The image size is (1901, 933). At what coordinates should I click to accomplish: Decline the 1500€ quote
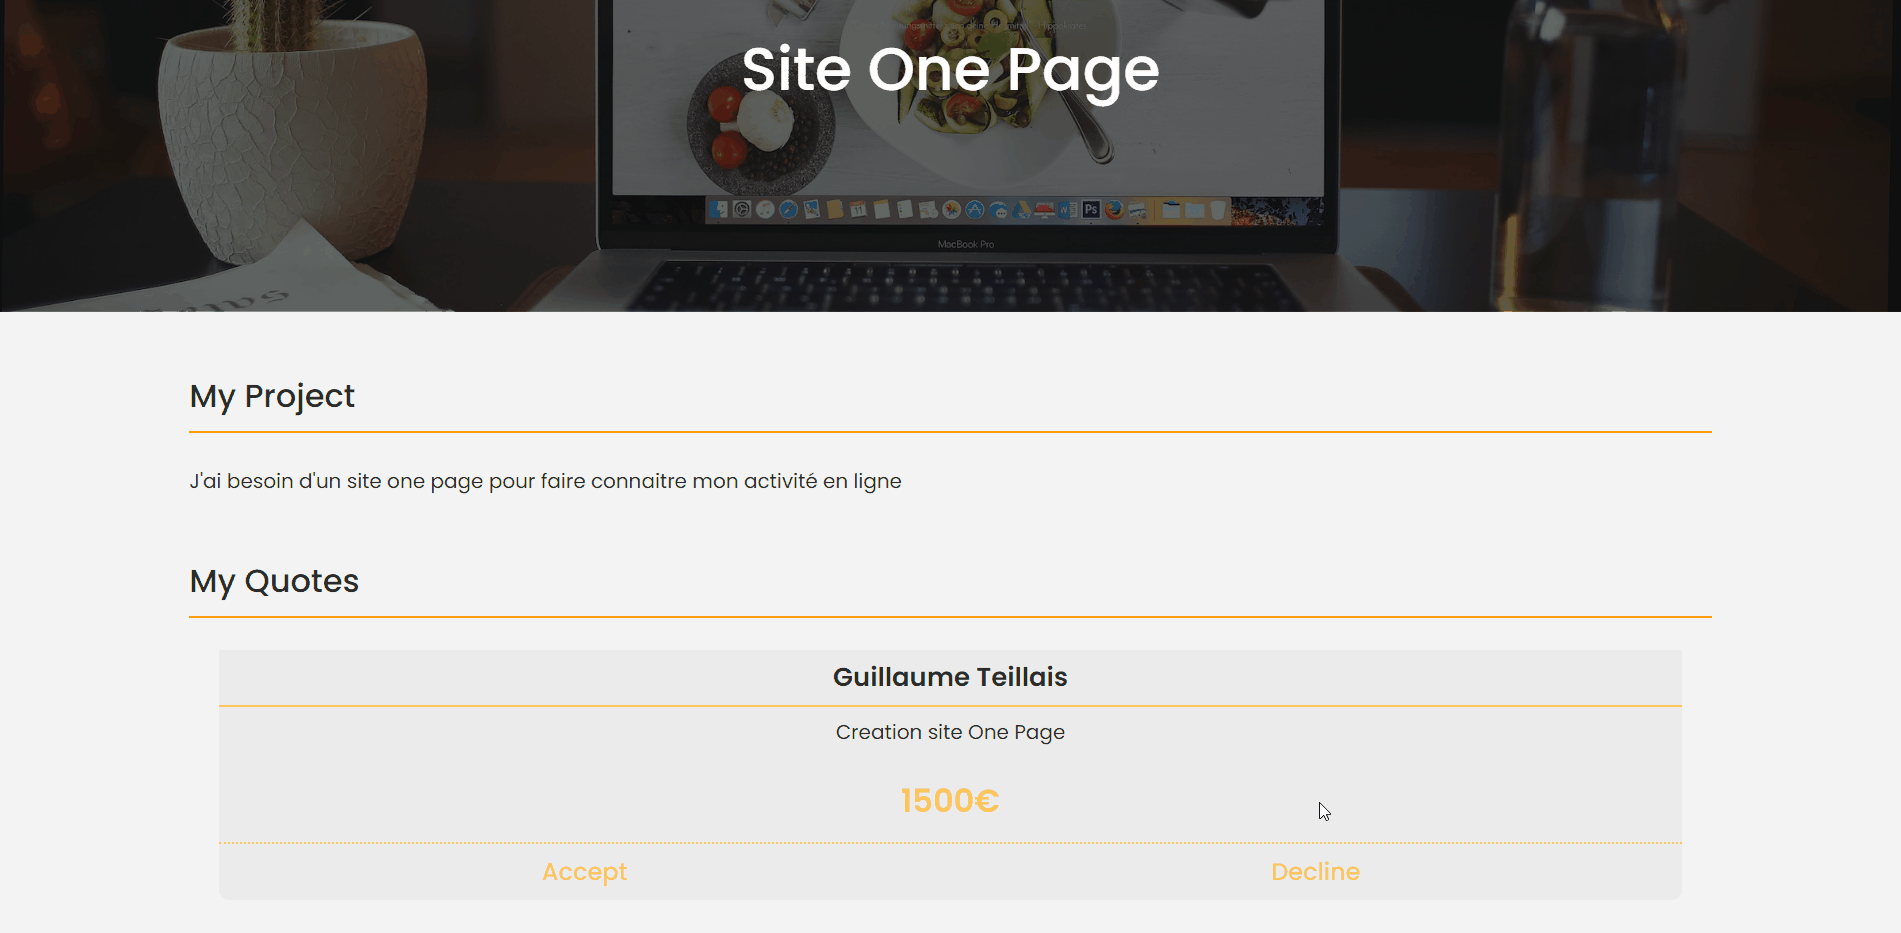tap(1315, 872)
